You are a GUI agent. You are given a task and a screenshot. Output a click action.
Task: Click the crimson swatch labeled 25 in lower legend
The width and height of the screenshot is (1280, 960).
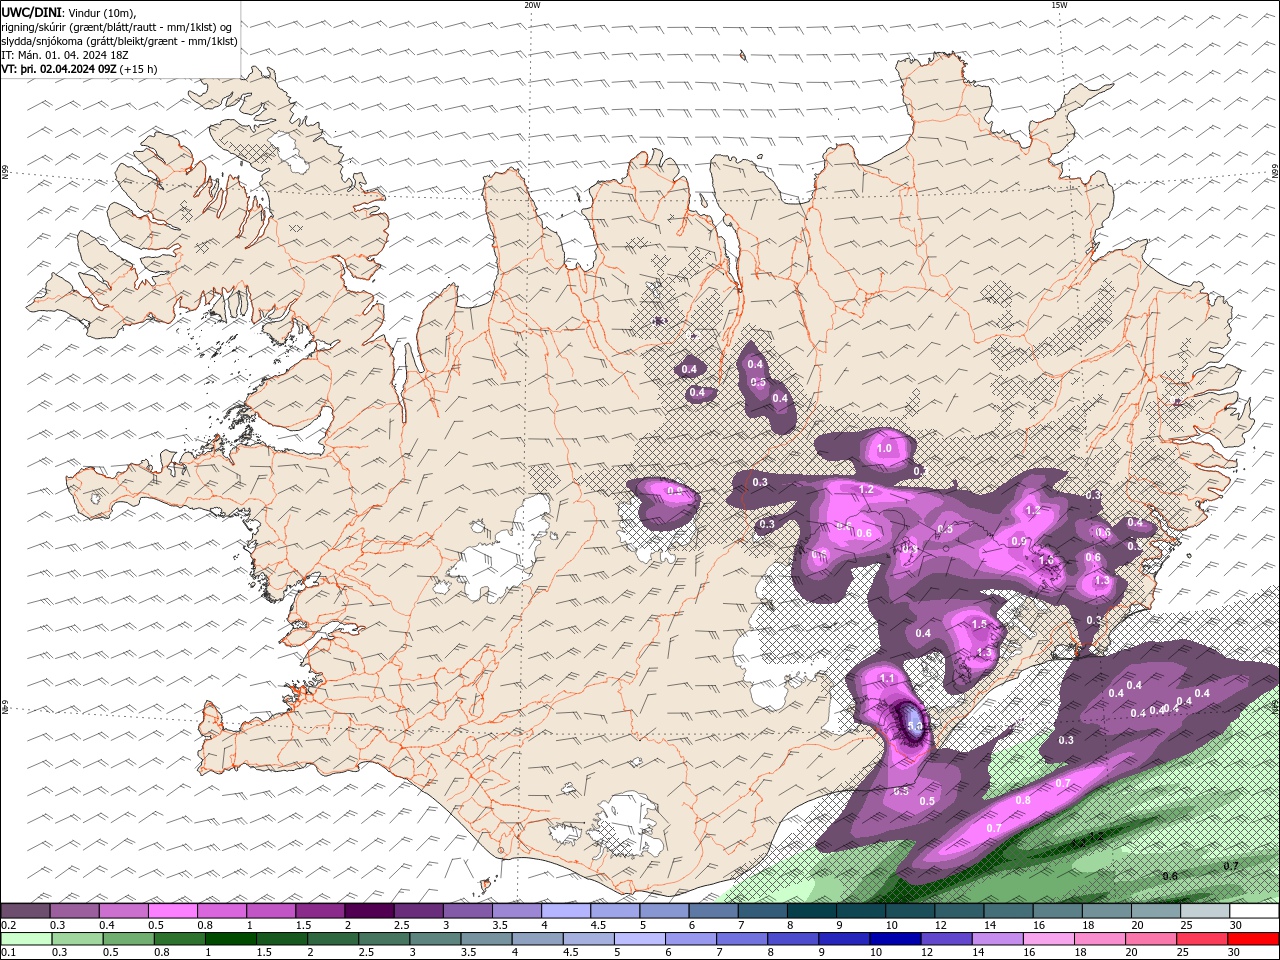coord(1202,939)
